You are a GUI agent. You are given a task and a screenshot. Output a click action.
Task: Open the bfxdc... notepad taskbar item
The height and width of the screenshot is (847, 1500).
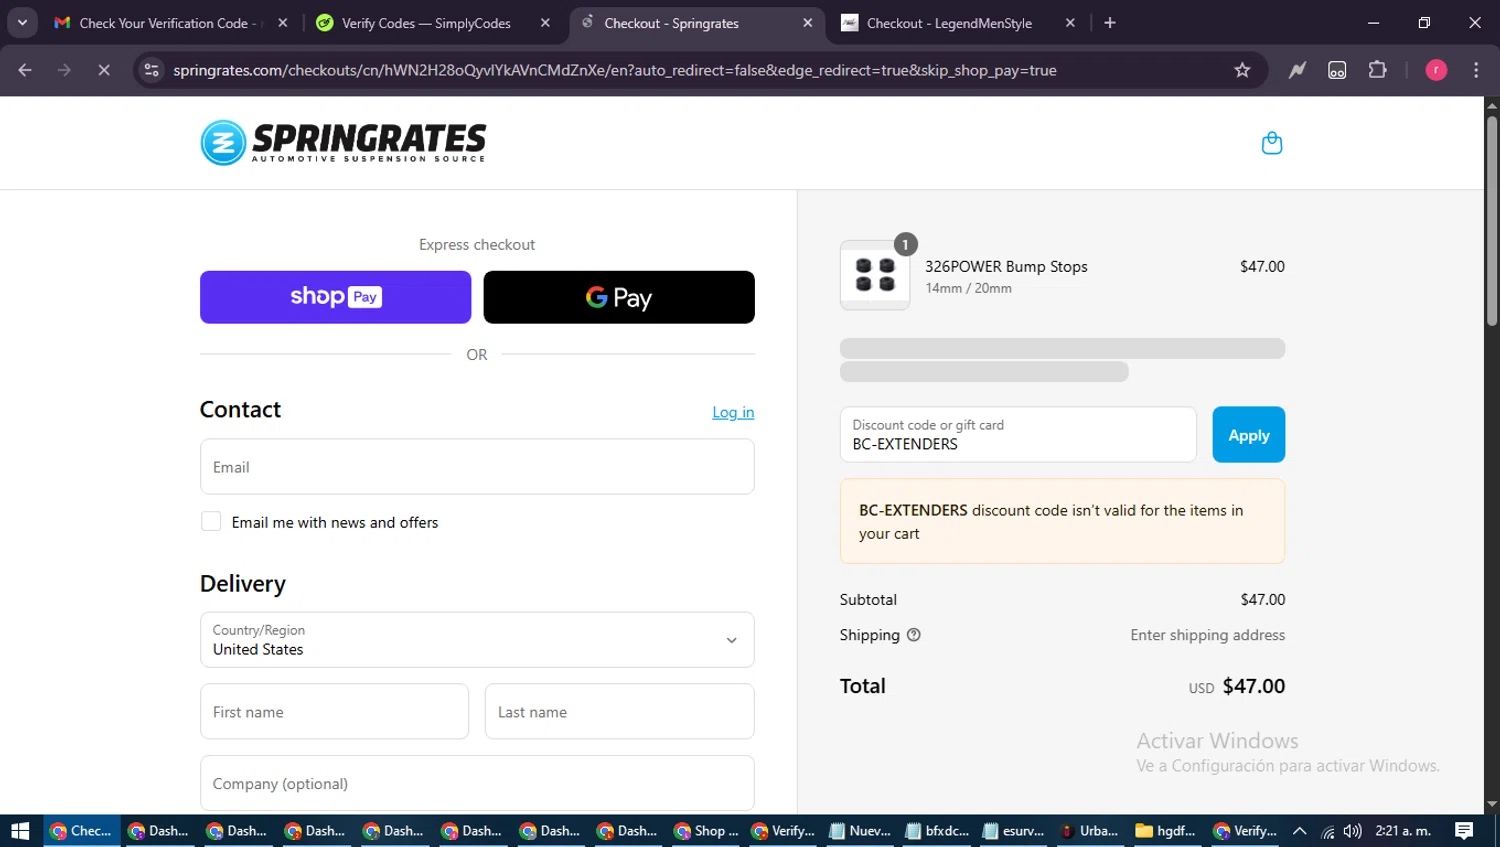[x=937, y=831]
